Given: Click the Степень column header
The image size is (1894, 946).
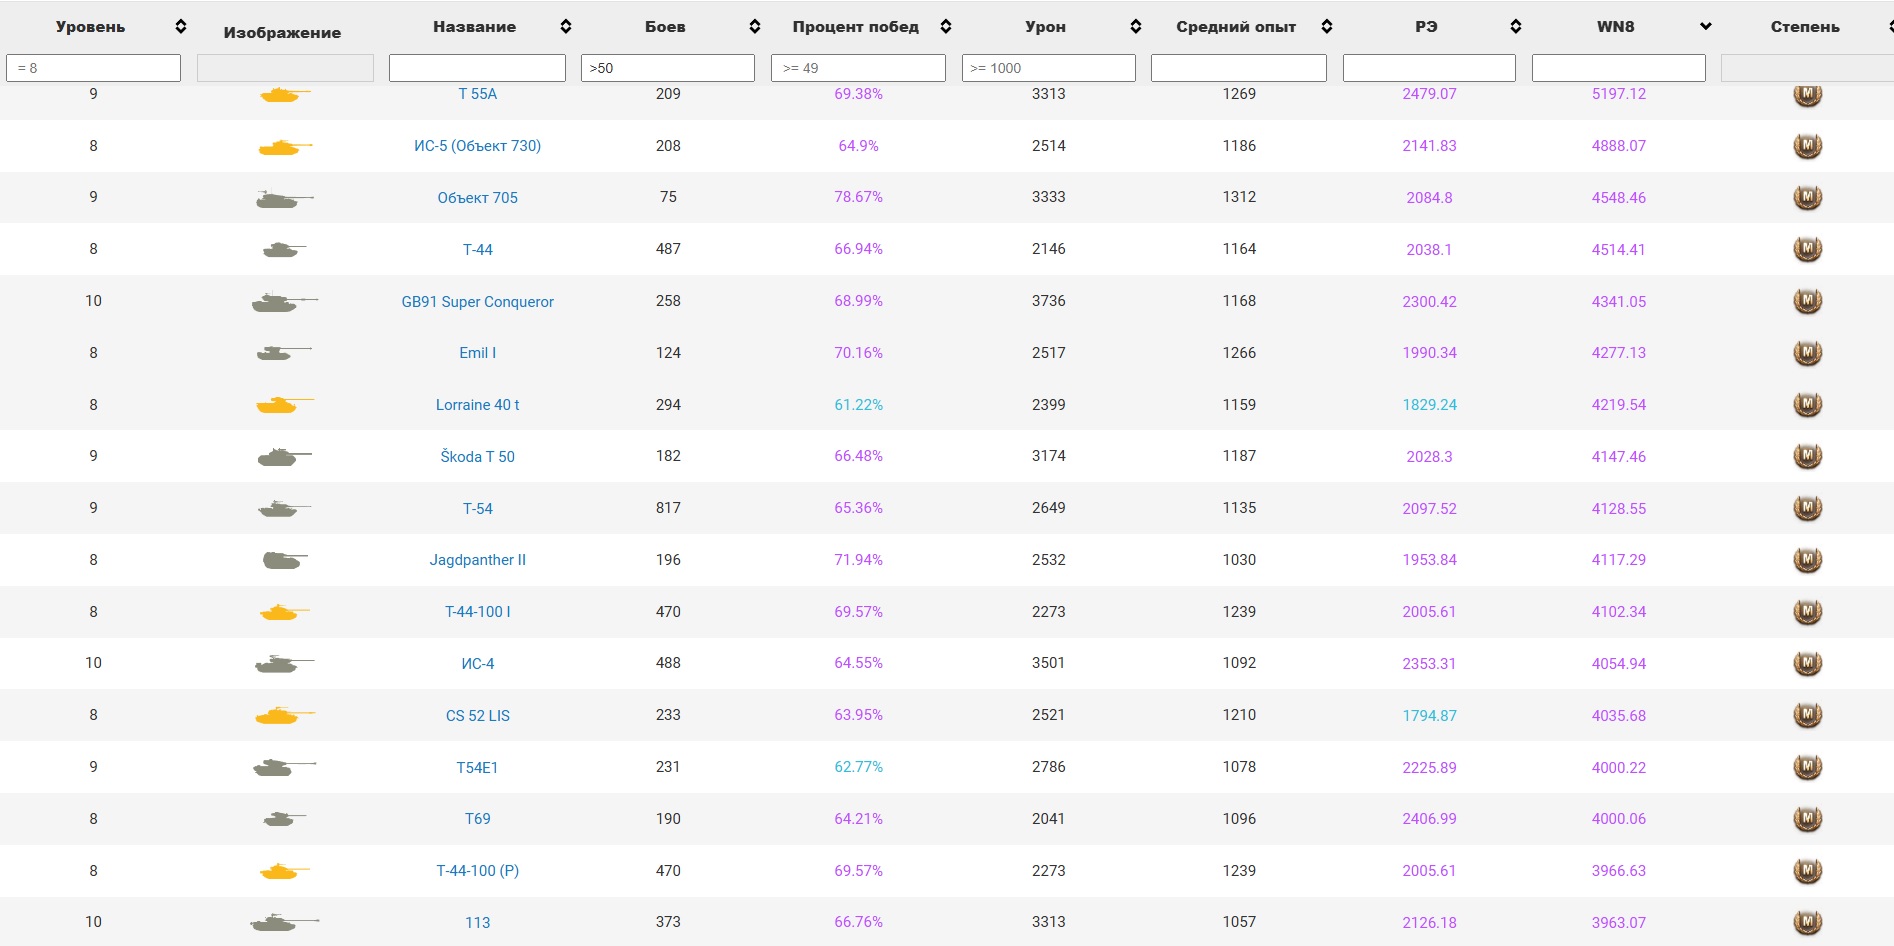Looking at the screenshot, I should click(x=1805, y=27).
